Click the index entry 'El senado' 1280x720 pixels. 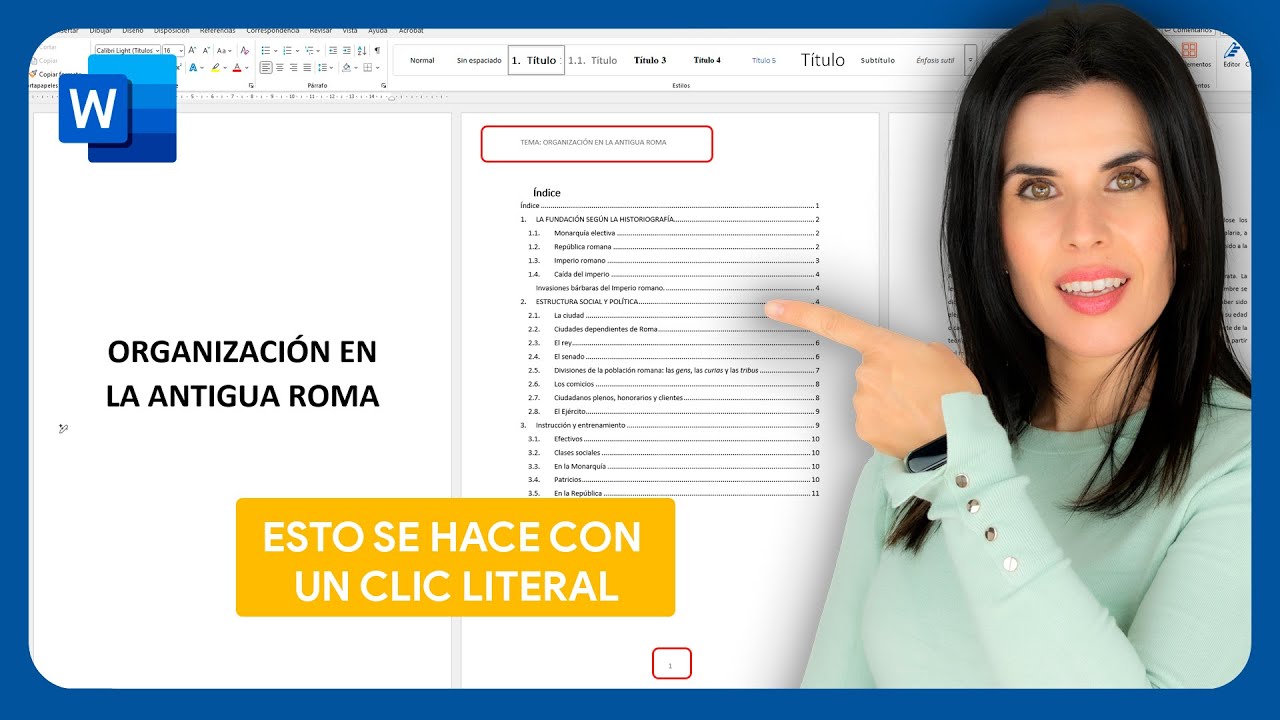point(569,357)
